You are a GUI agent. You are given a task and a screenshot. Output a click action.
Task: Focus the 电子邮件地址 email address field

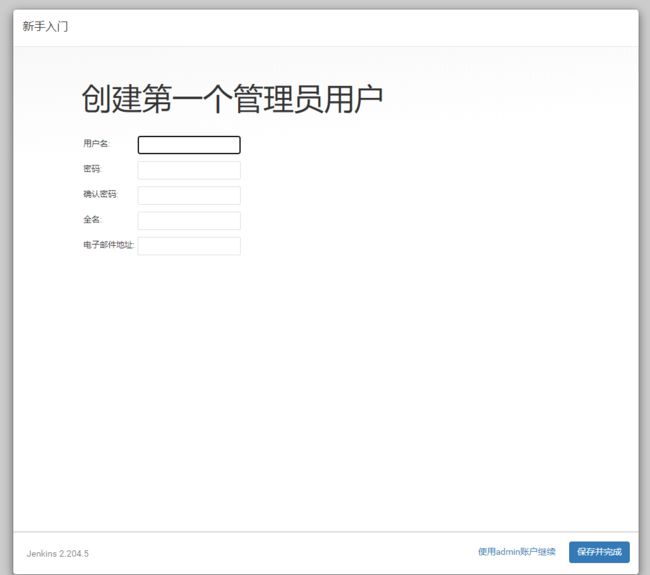[189, 246]
